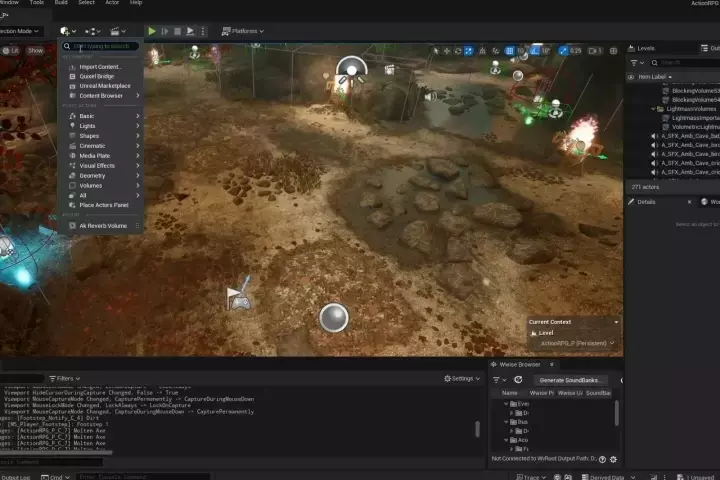Choose the Select objects mode arrow icon
The height and width of the screenshot is (480, 720).
pyautogui.click(x=436, y=51)
